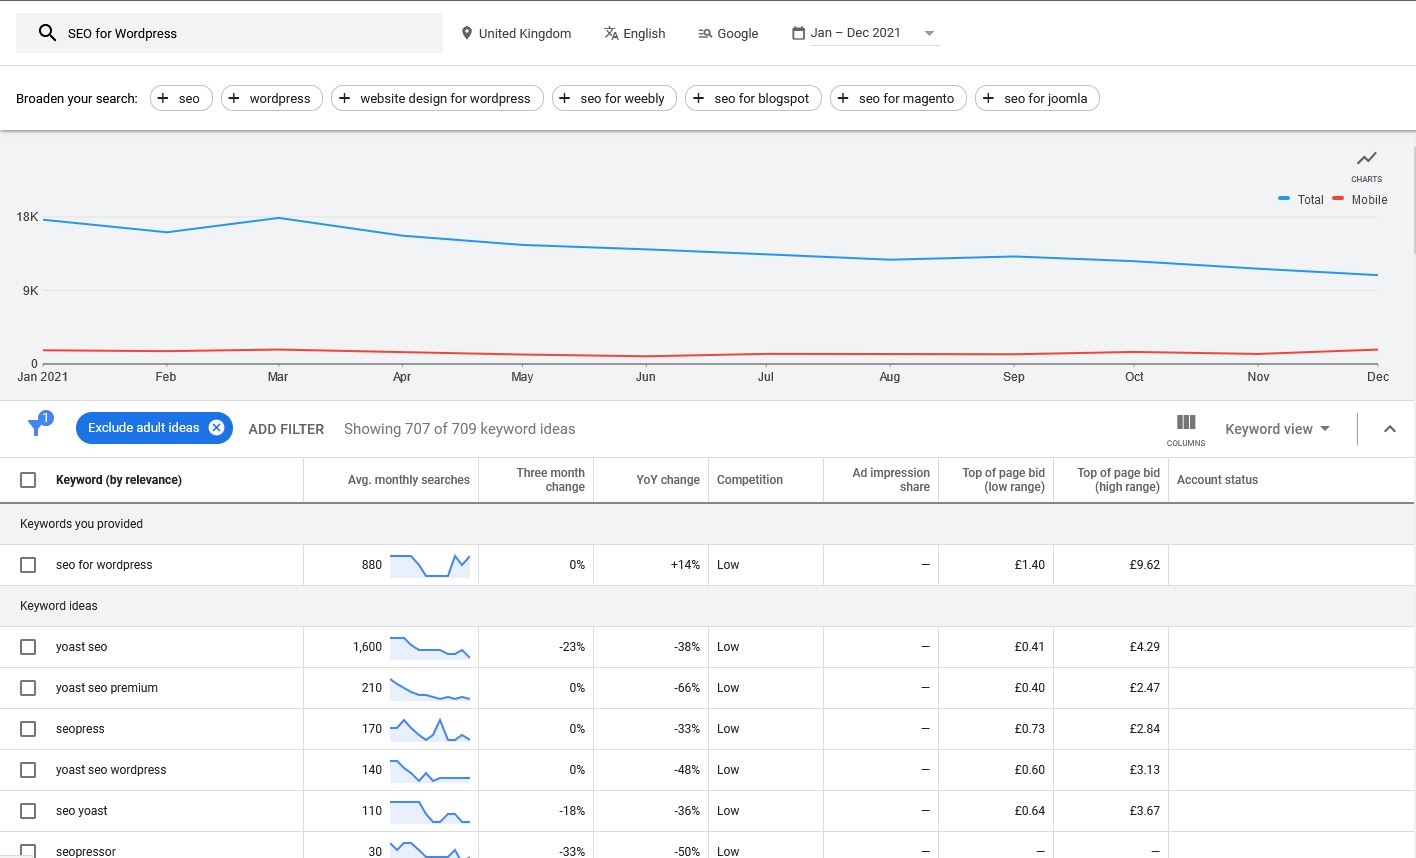Viewport: 1416px width, 858px height.
Task: Click the United Kingdom location pin icon
Action: point(466,33)
